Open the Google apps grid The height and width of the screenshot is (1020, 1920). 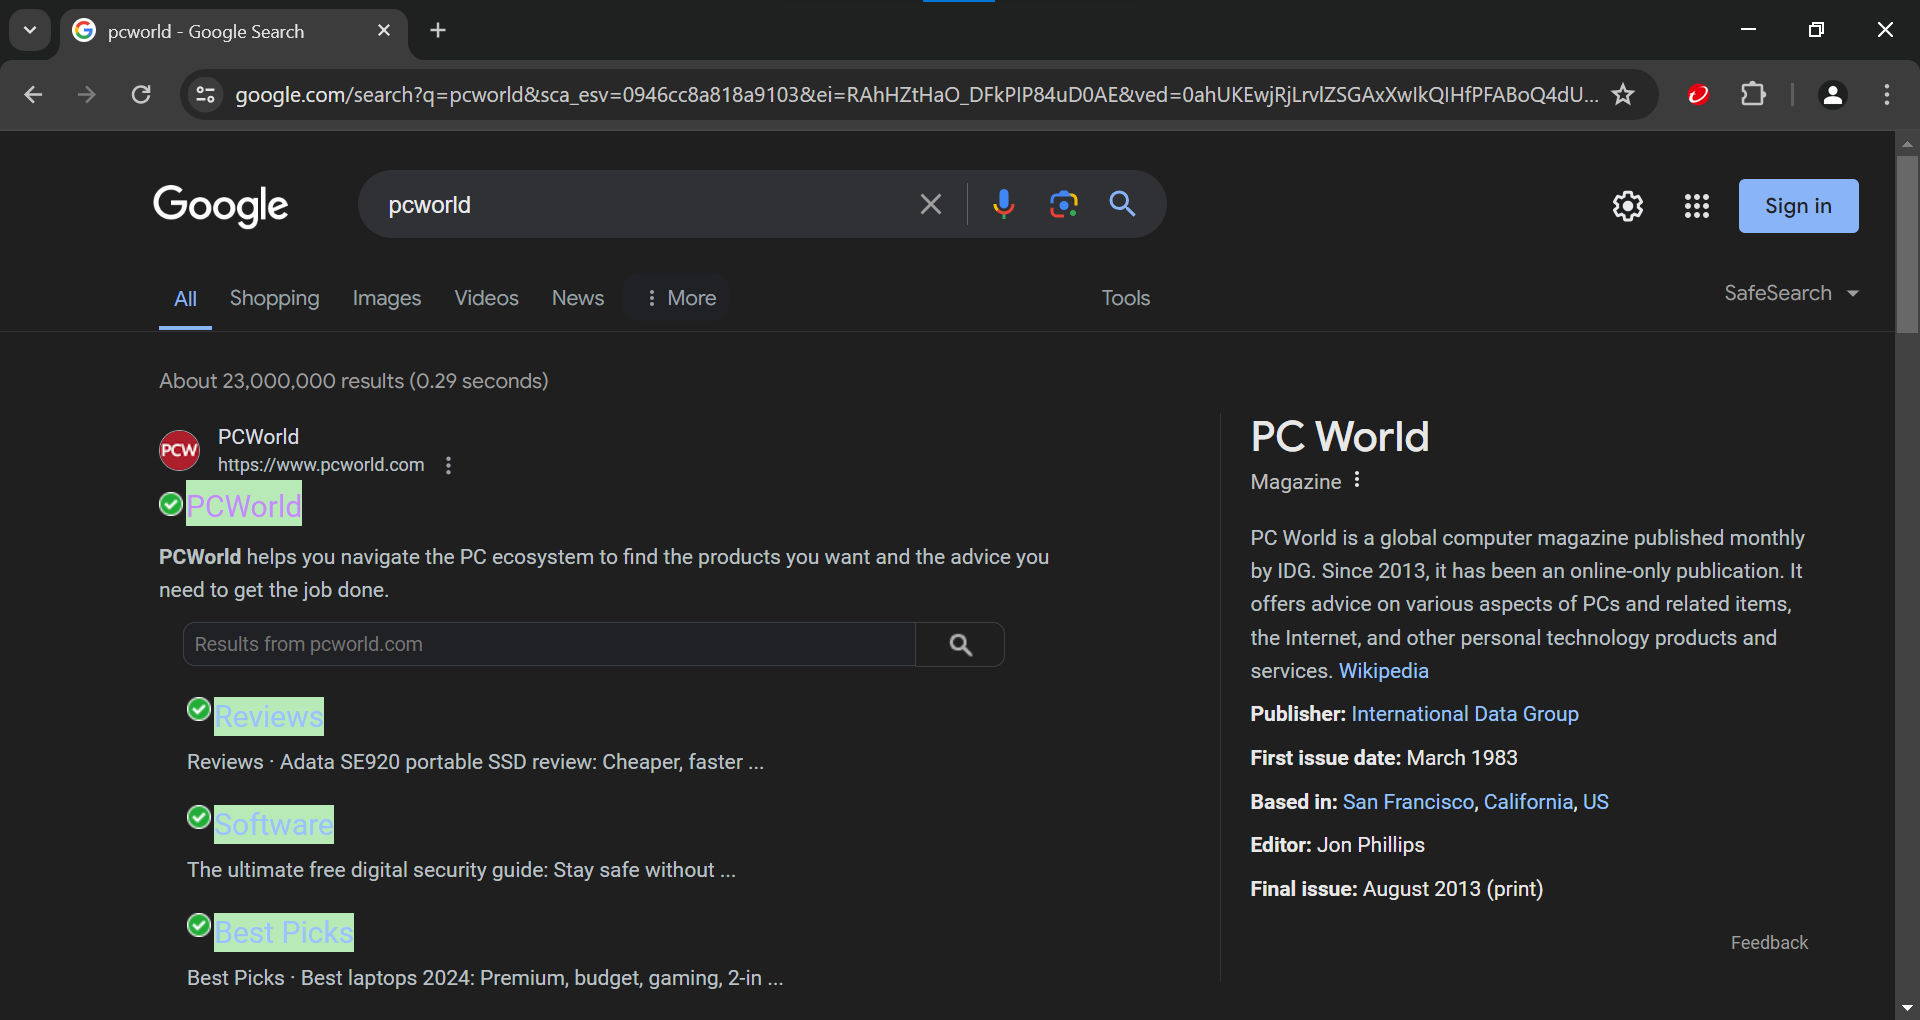pyautogui.click(x=1696, y=206)
